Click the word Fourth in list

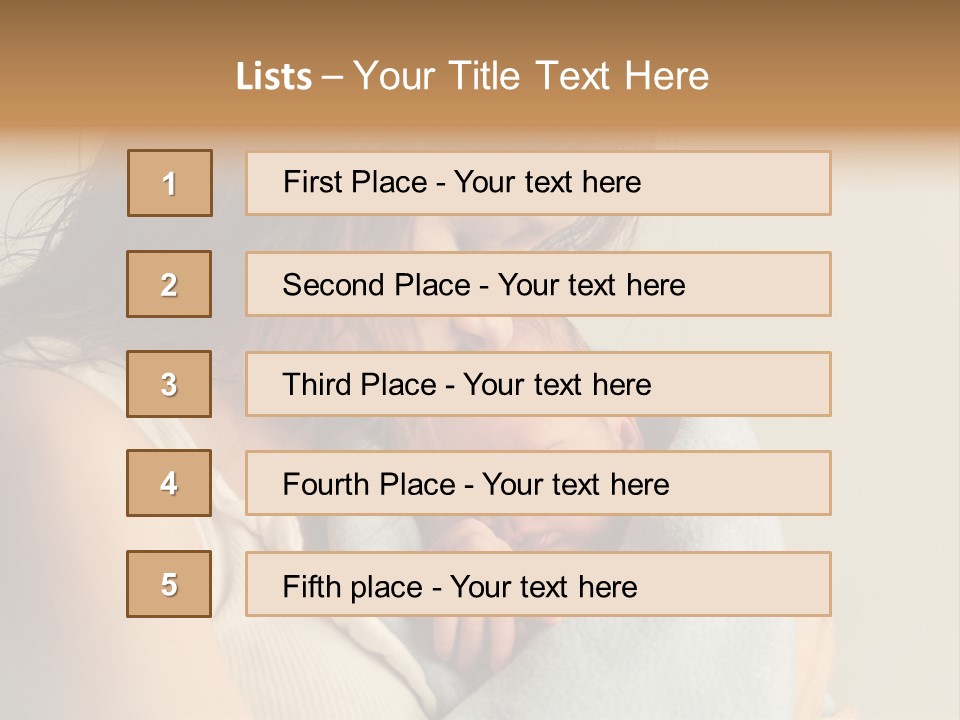[x=325, y=484]
